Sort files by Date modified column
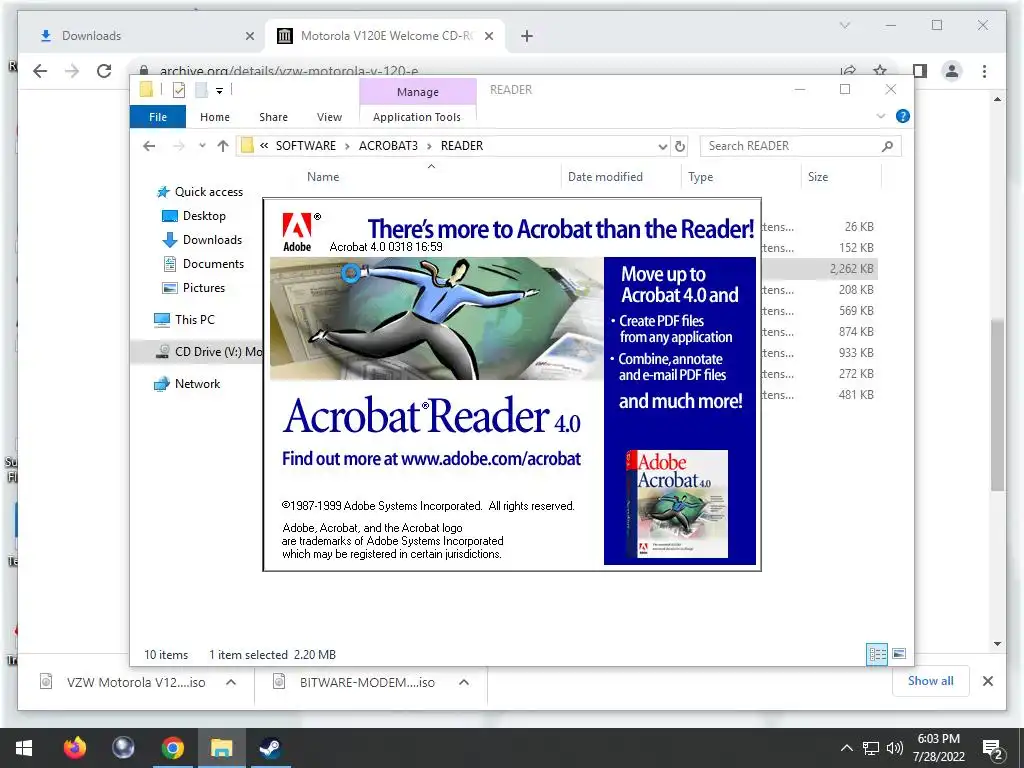 605,177
